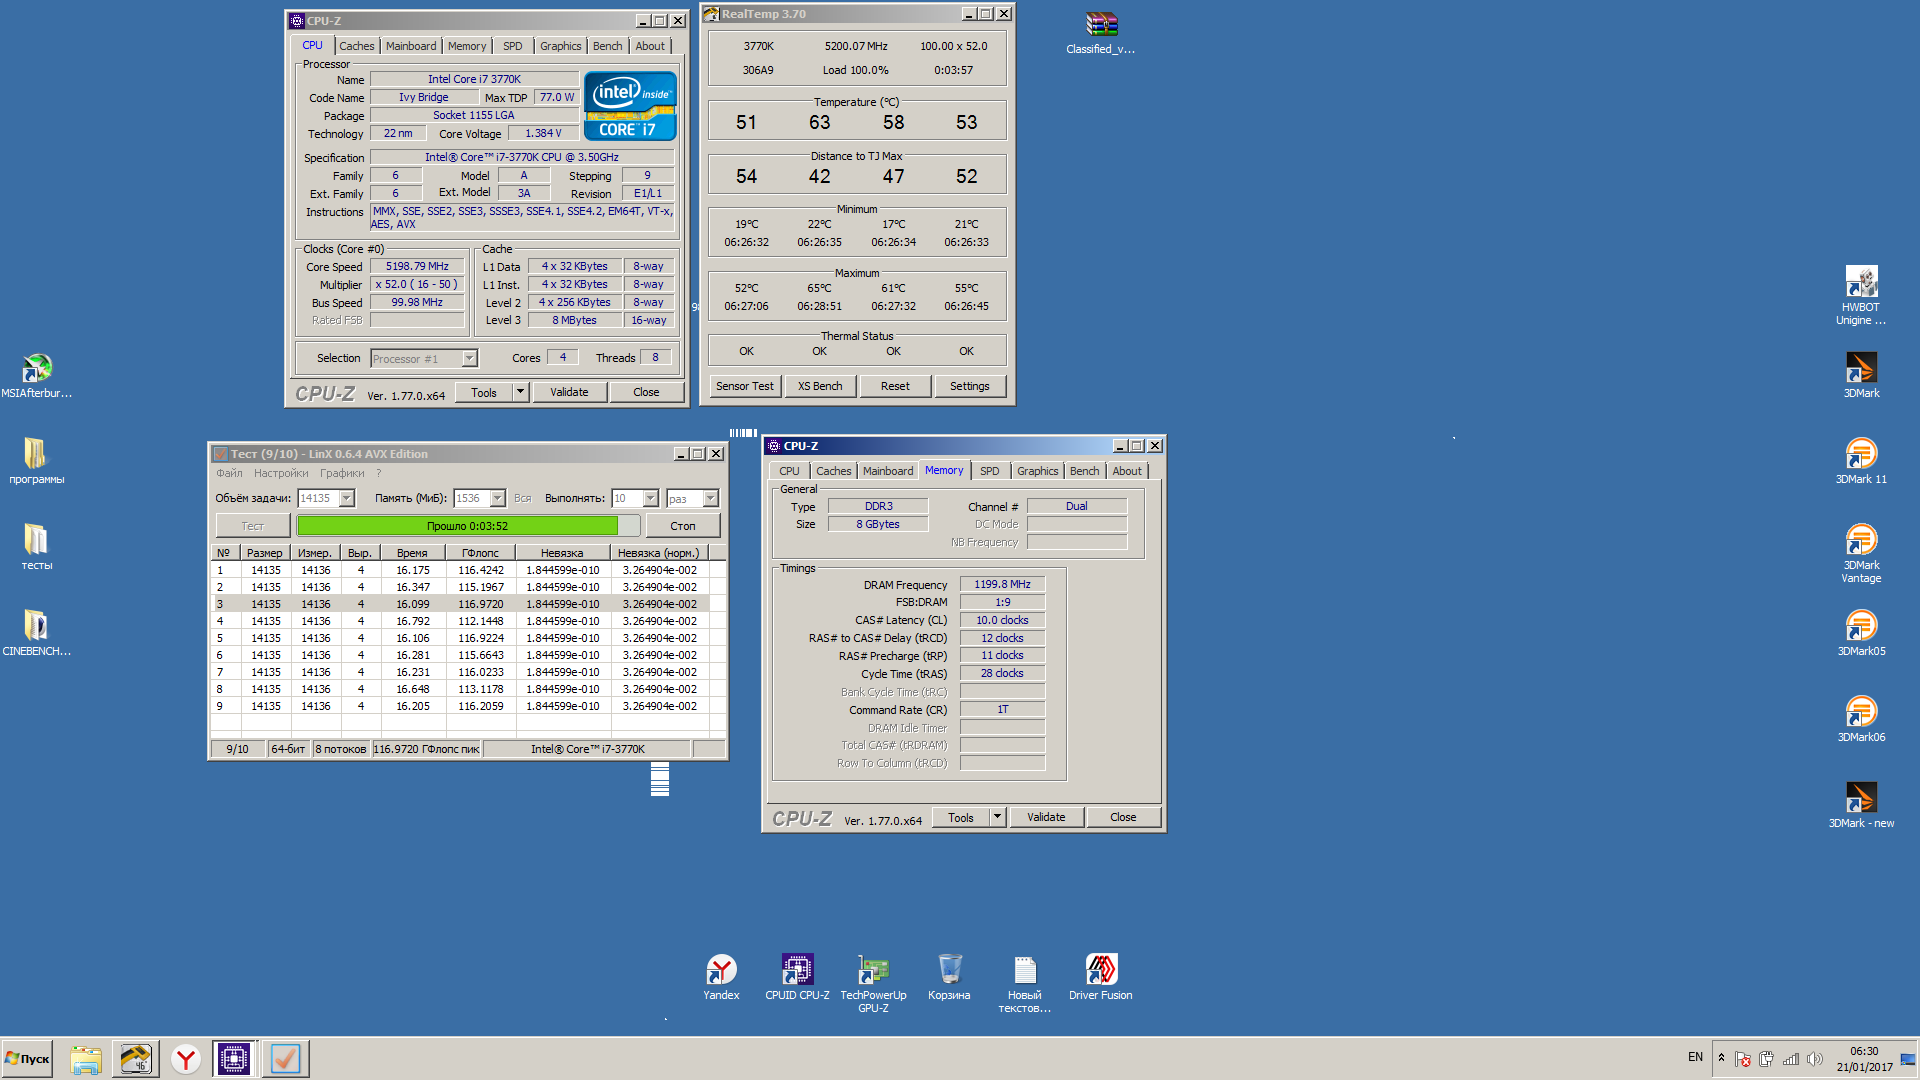Click the EN language indicator
1920x1080 pixels.
pyautogui.click(x=1695, y=1057)
